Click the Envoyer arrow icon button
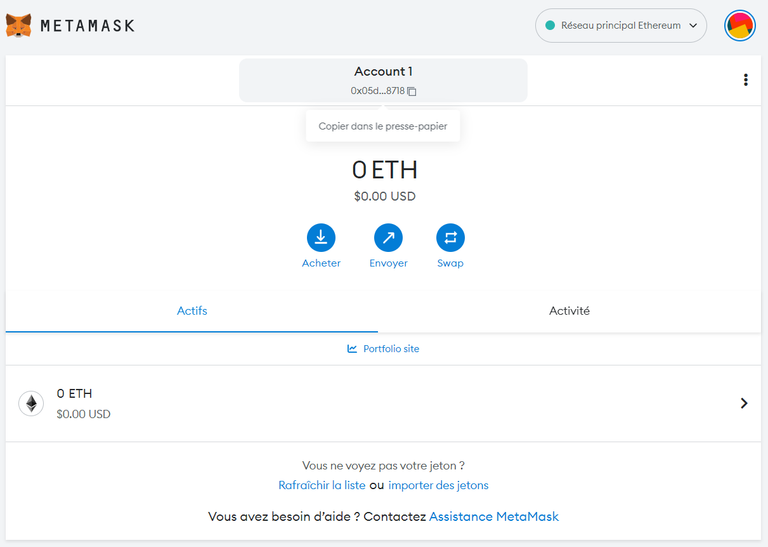 [388, 238]
